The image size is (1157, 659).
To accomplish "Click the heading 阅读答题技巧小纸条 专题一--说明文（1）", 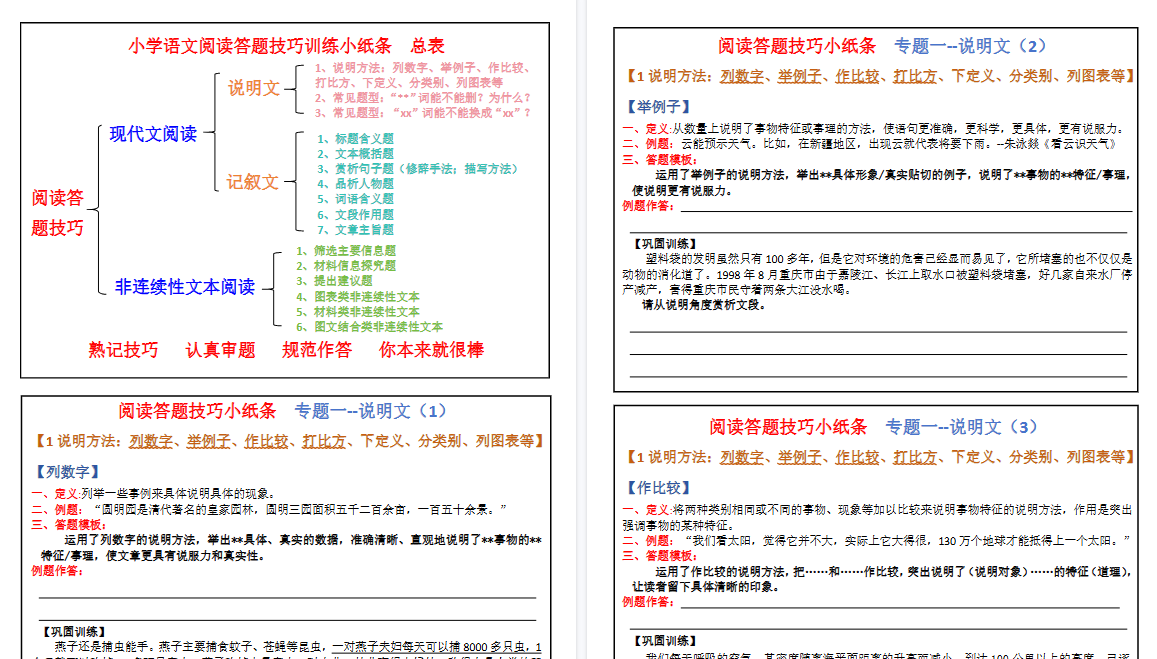I will (x=283, y=411).
